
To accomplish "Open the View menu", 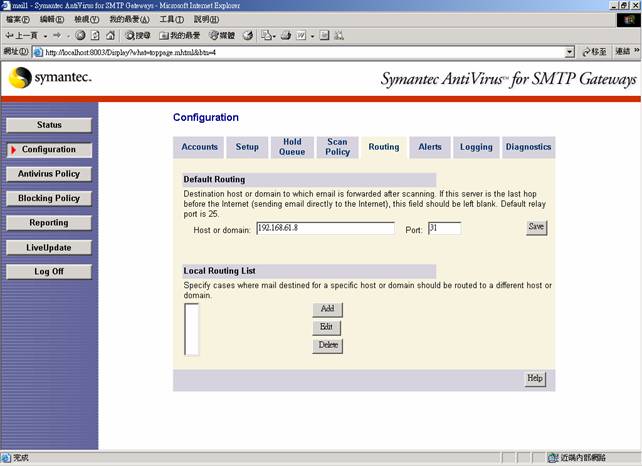I will point(86,19).
